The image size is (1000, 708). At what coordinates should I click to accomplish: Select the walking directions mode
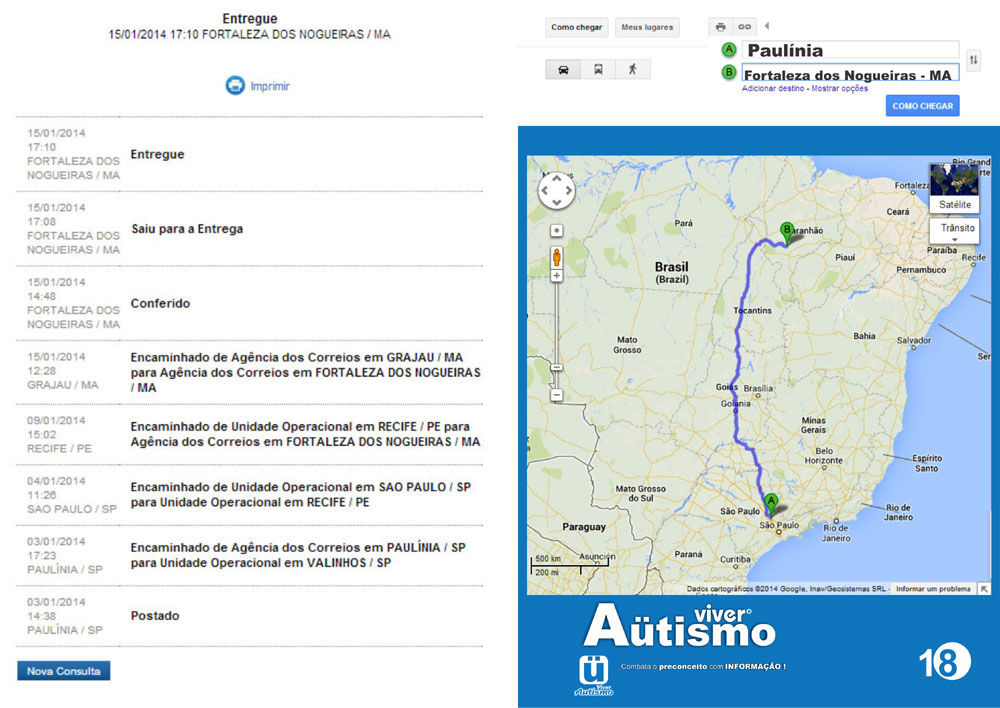click(x=632, y=70)
